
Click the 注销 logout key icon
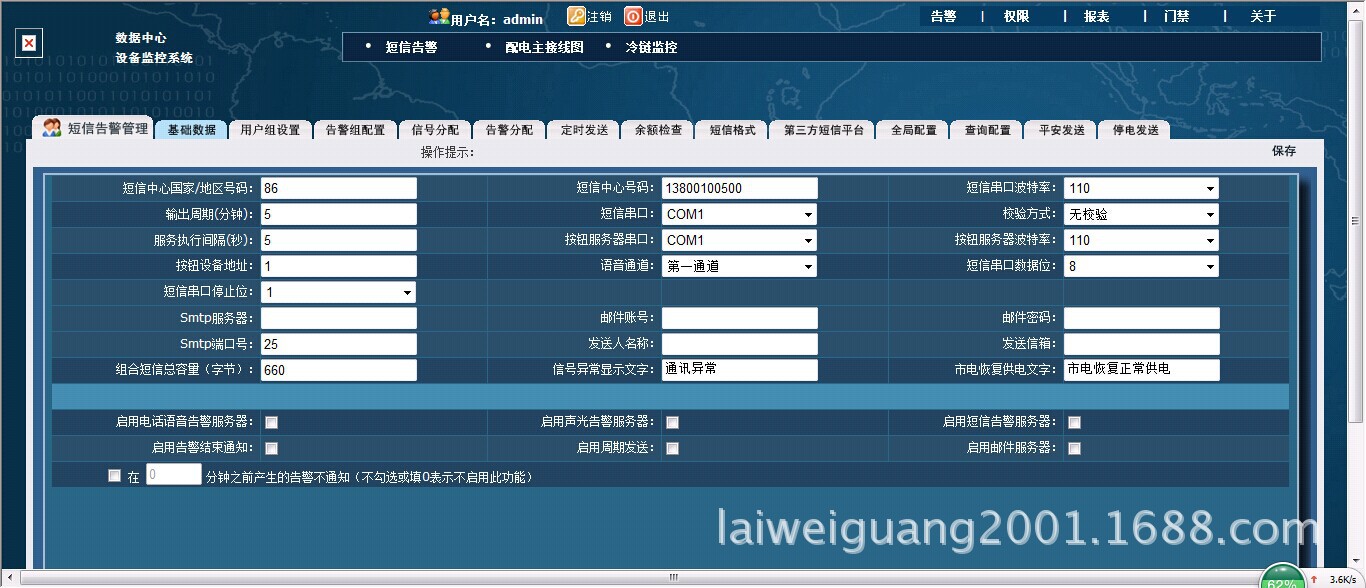click(x=575, y=17)
